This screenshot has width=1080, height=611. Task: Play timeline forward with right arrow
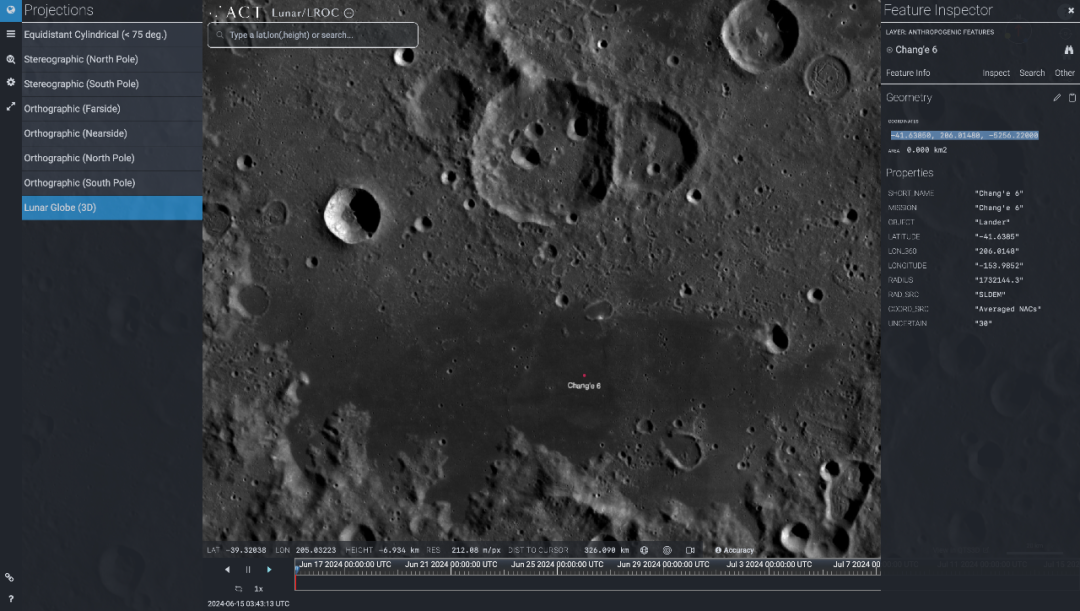269,570
